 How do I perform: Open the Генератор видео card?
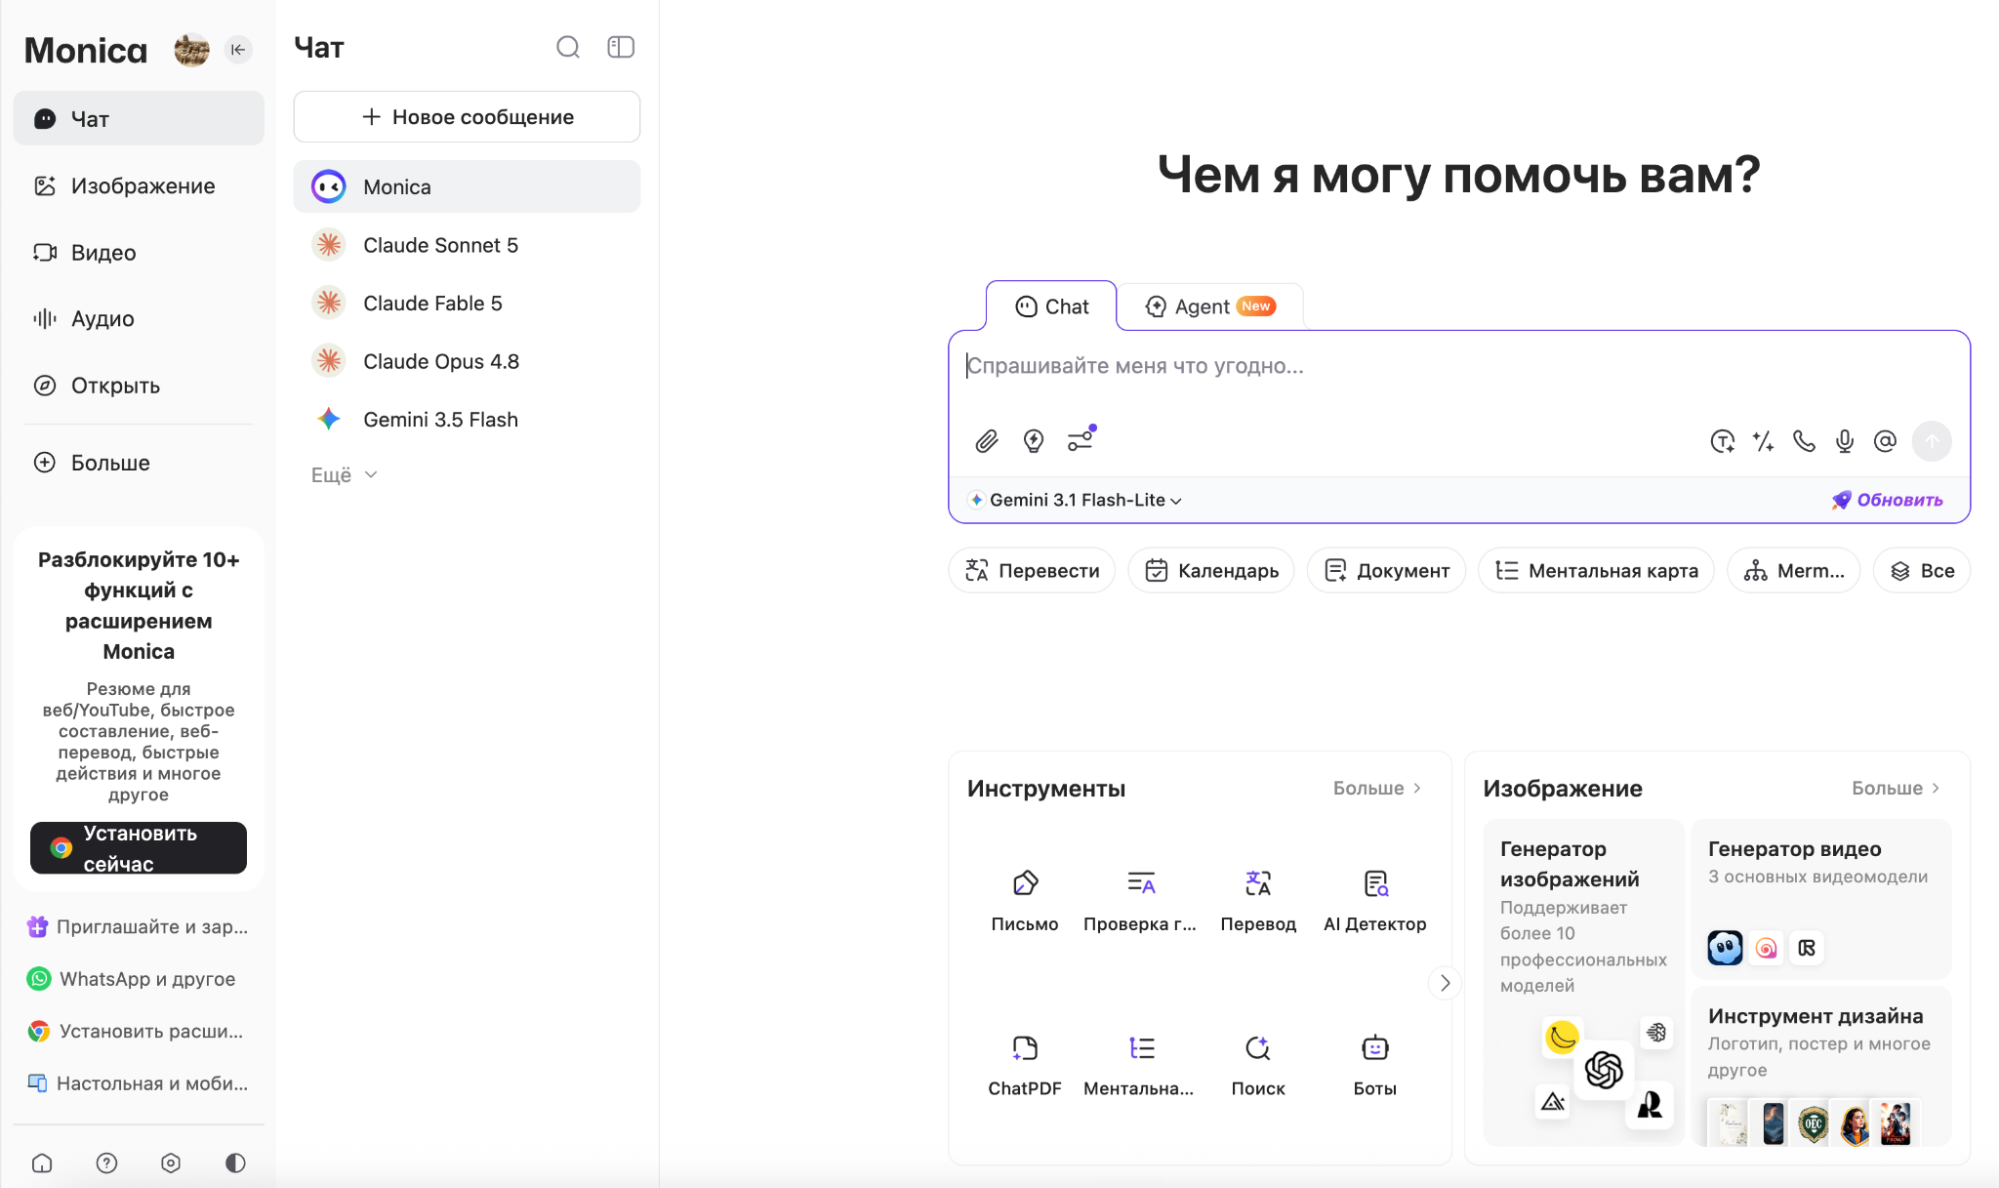[1820, 898]
